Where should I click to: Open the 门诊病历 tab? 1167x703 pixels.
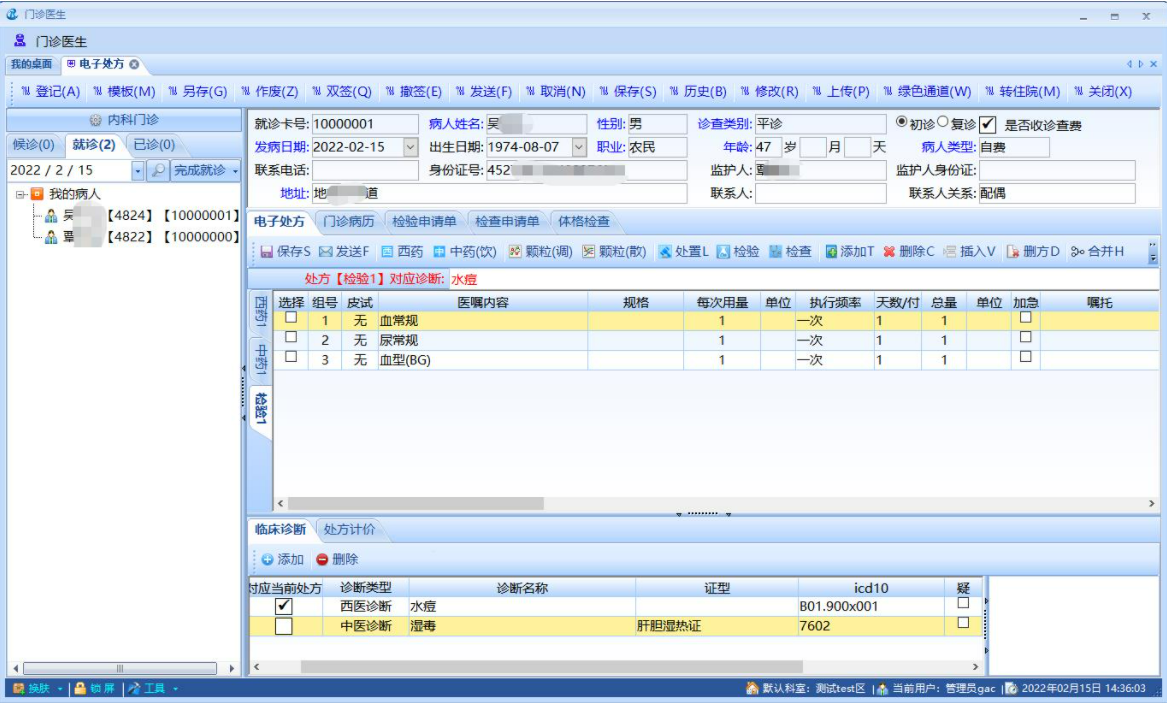(x=349, y=222)
